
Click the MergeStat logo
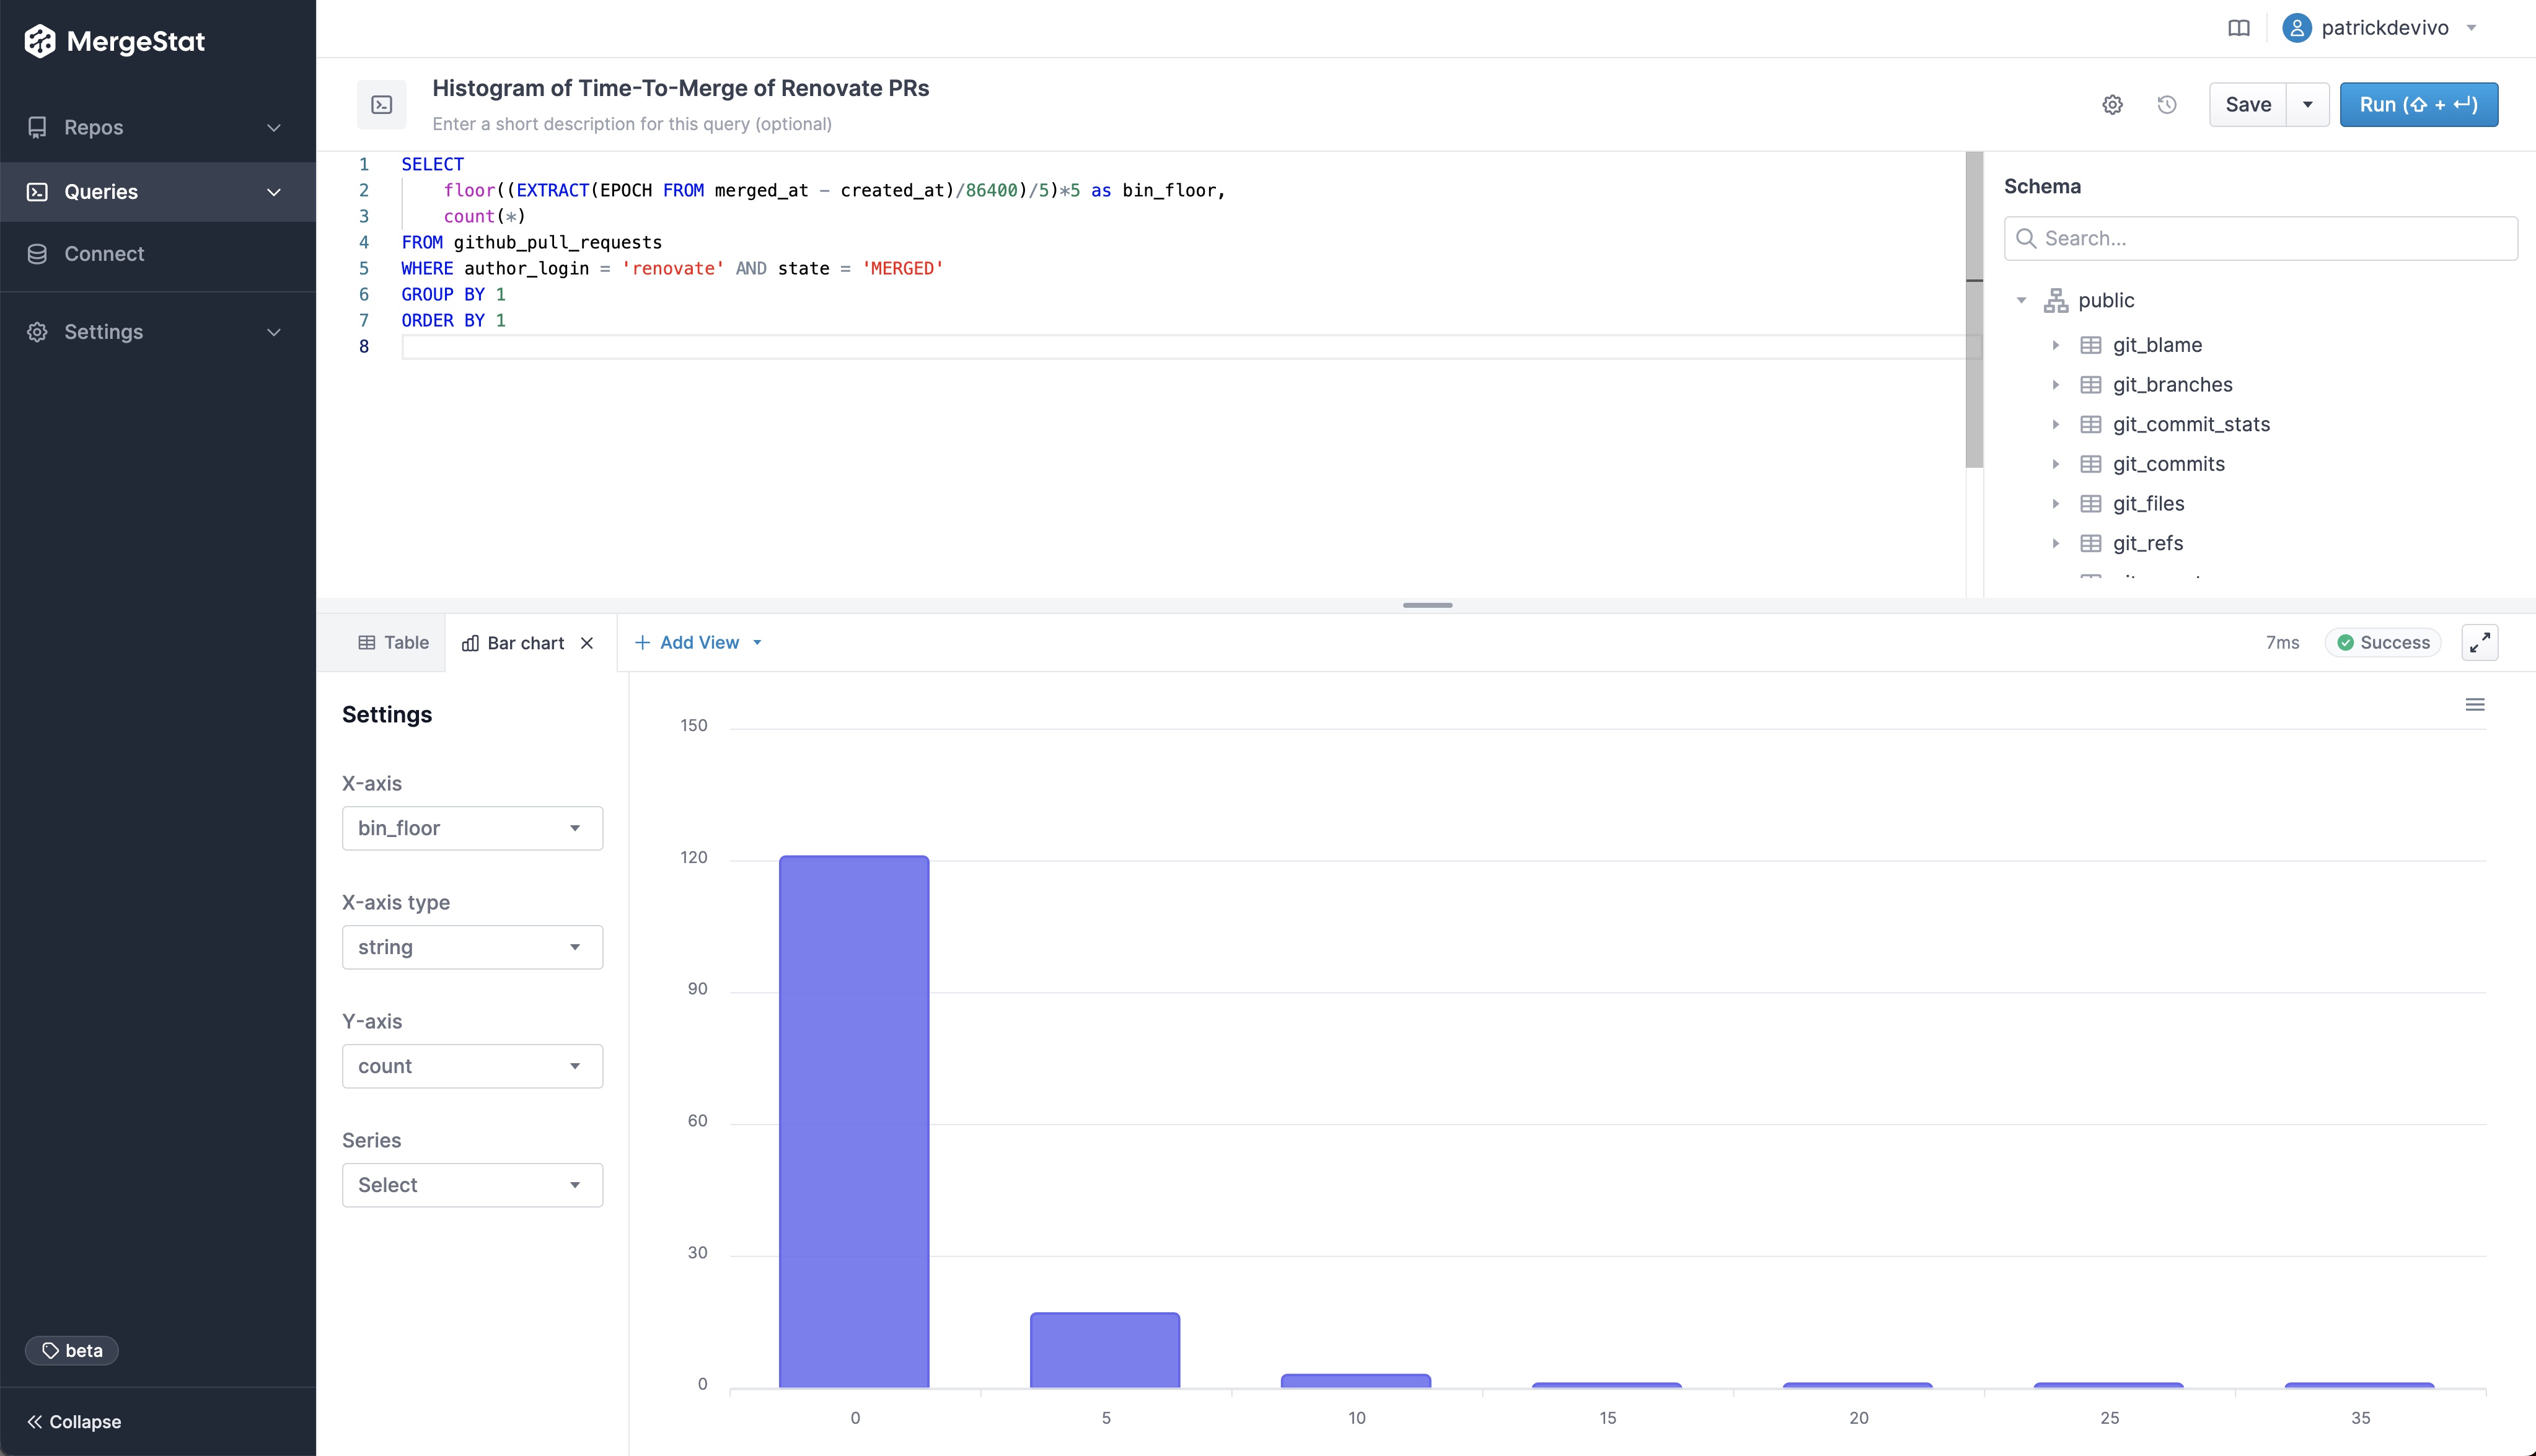point(115,41)
